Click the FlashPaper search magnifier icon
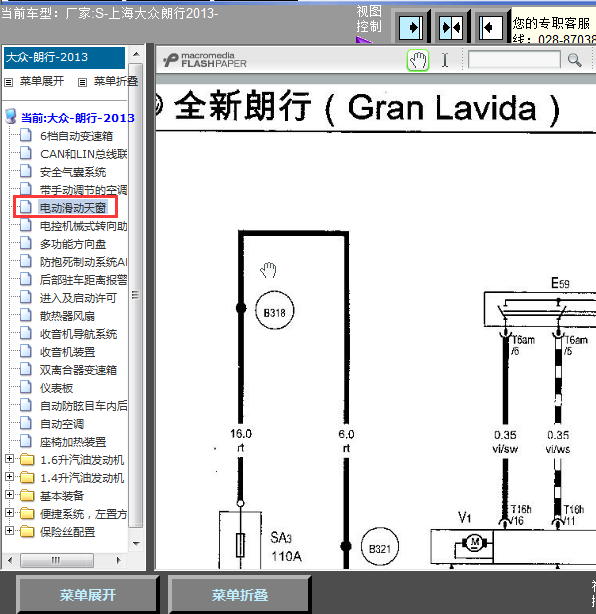The image size is (596, 614). pyautogui.click(x=574, y=60)
